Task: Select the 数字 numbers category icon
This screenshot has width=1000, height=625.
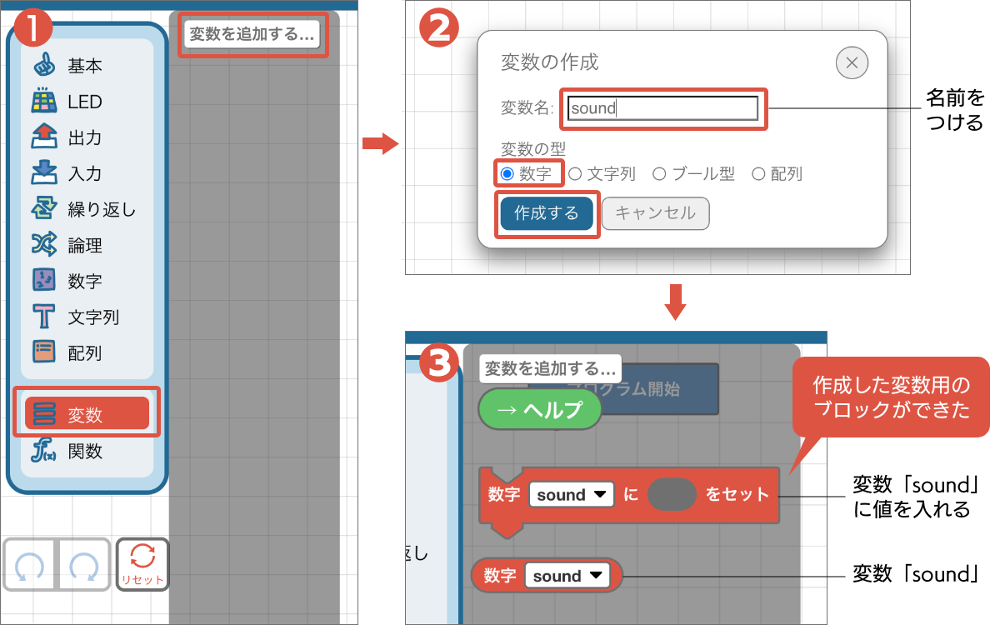Action: pyautogui.click(x=44, y=280)
